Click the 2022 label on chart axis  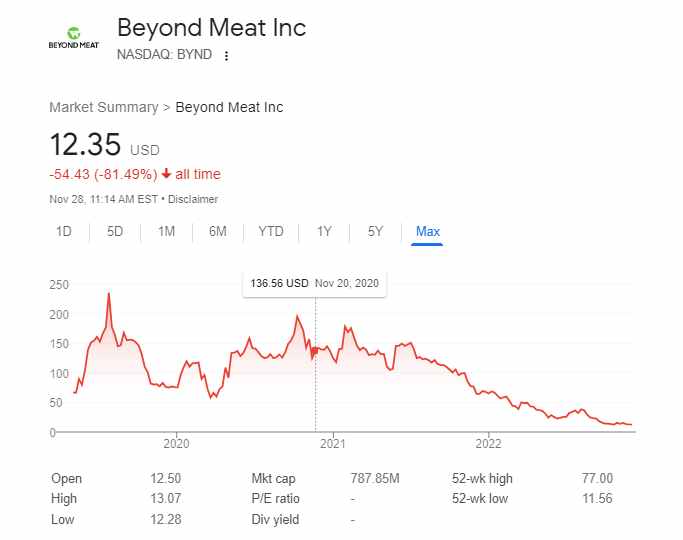pyautogui.click(x=488, y=443)
